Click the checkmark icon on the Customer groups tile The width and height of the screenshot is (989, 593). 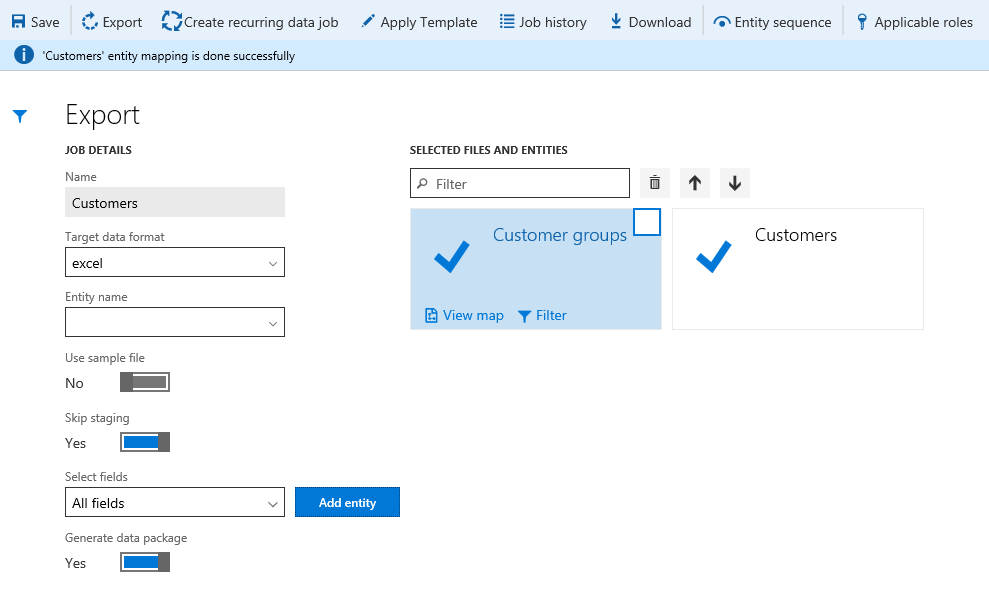click(452, 256)
